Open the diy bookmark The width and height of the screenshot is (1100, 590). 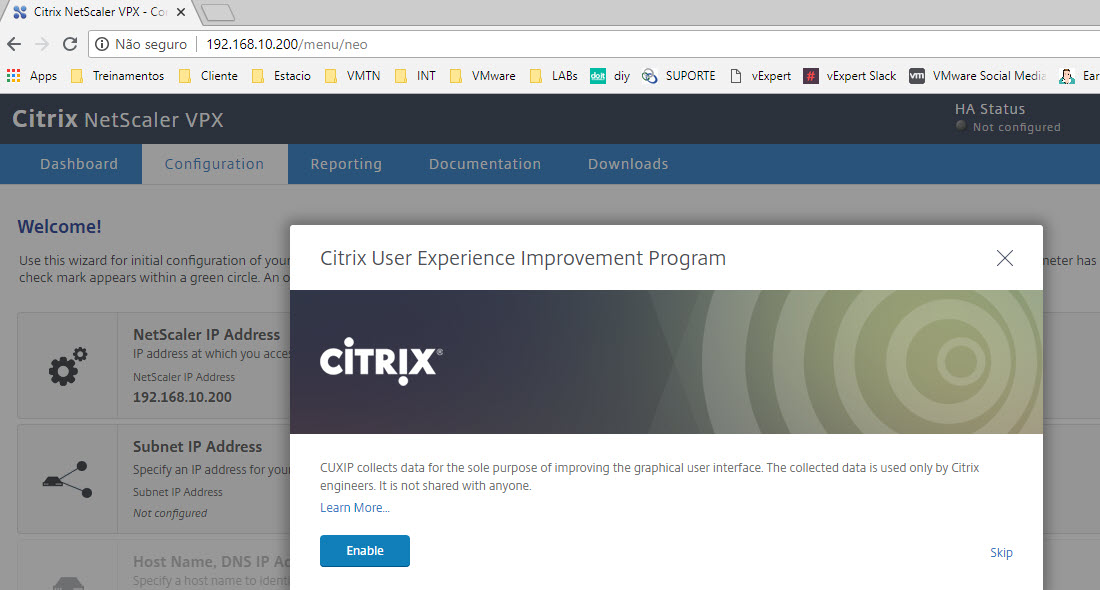[610, 76]
